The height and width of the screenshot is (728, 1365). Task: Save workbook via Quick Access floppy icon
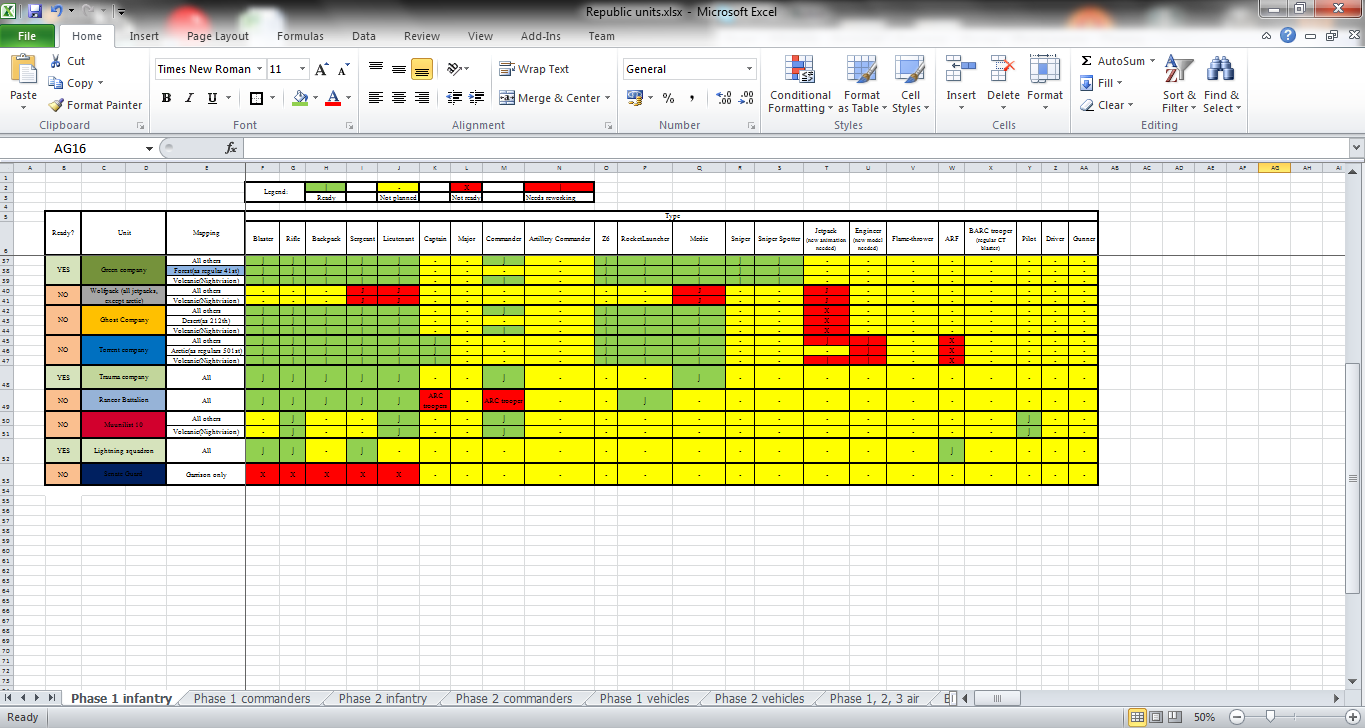[x=35, y=12]
